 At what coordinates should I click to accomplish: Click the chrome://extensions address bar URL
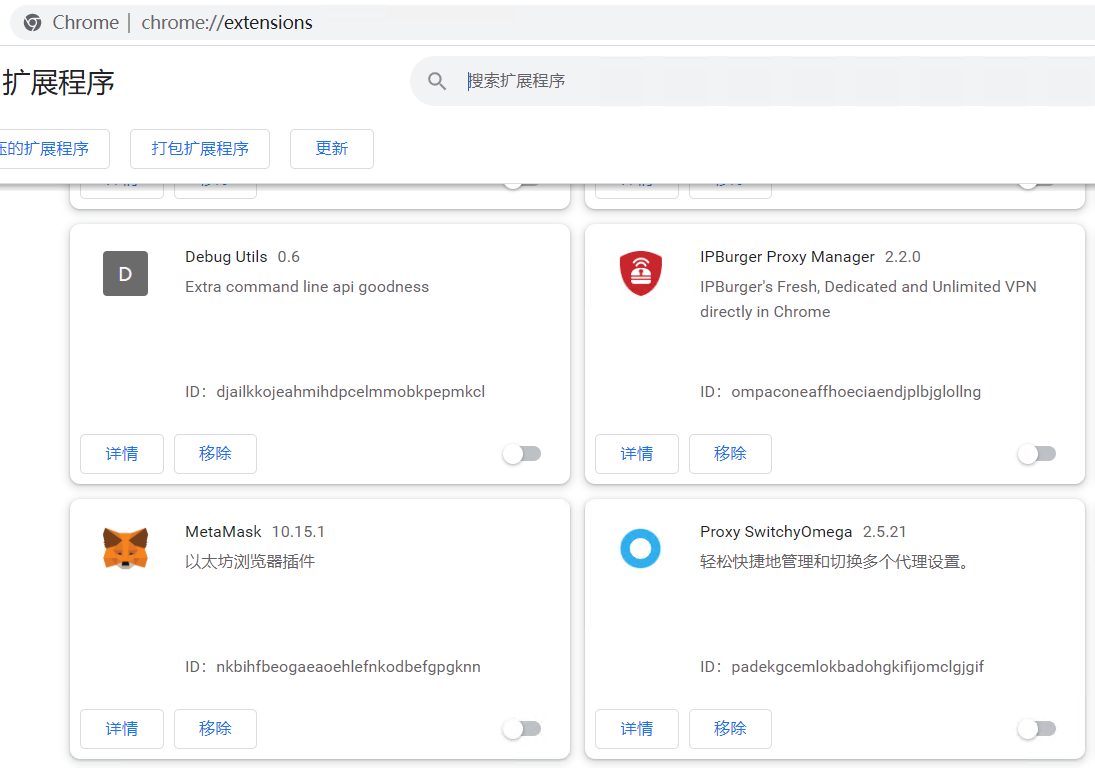227,23
